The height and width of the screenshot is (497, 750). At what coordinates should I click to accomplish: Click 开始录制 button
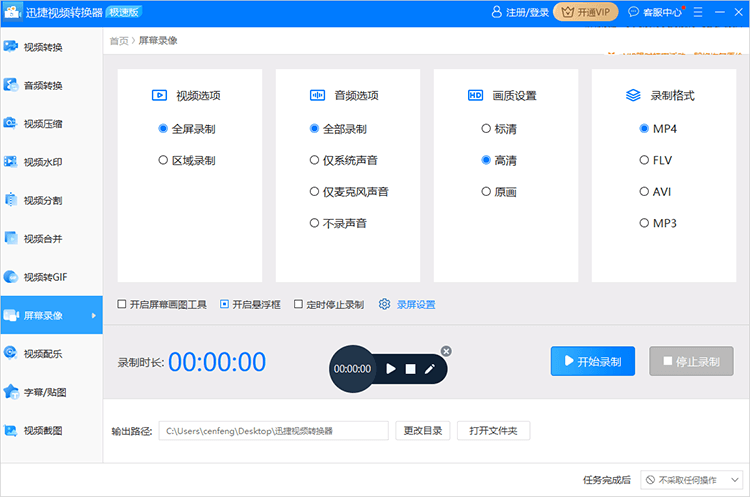[x=592, y=361]
